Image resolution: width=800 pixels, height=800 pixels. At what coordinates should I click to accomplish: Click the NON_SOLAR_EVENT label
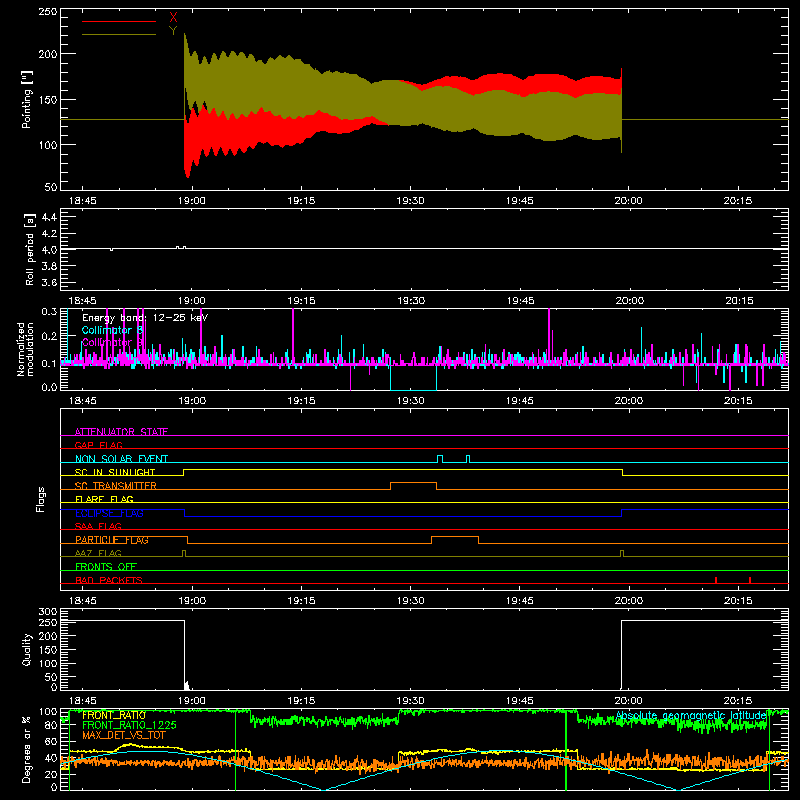point(121,459)
